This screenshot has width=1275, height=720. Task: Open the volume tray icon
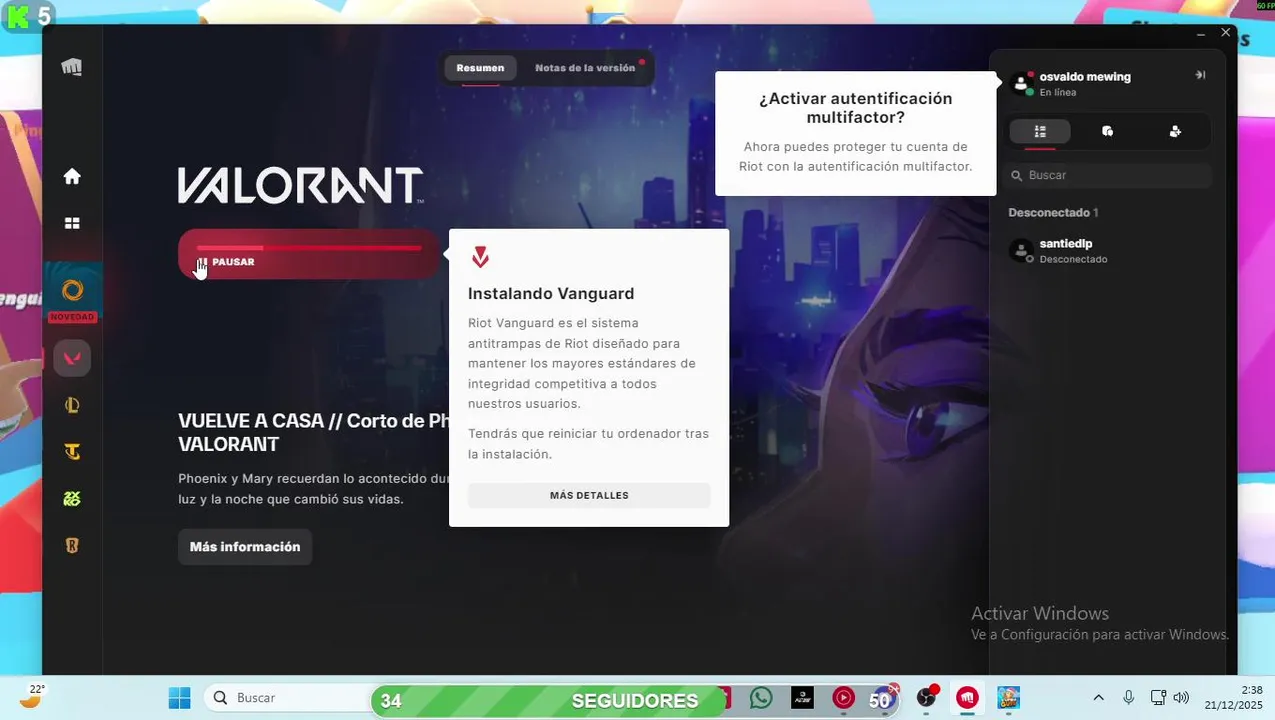tap(1181, 698)
